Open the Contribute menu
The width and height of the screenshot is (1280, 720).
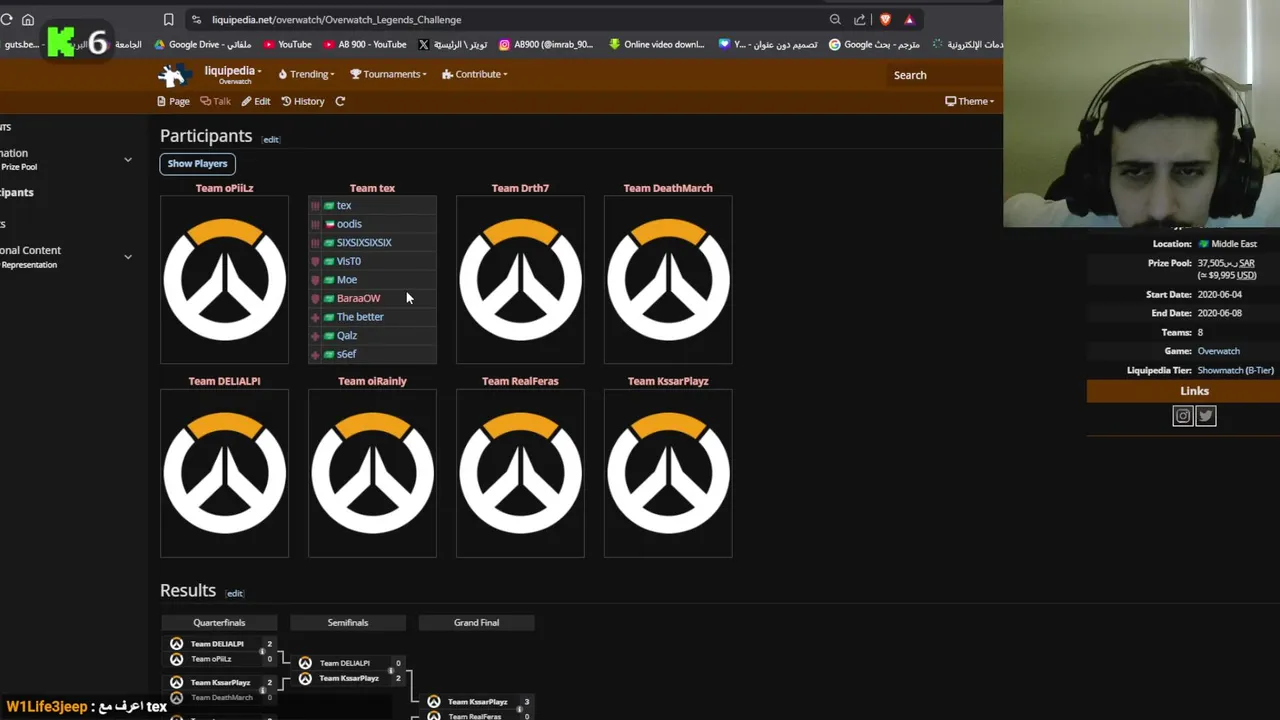[474, 74]
